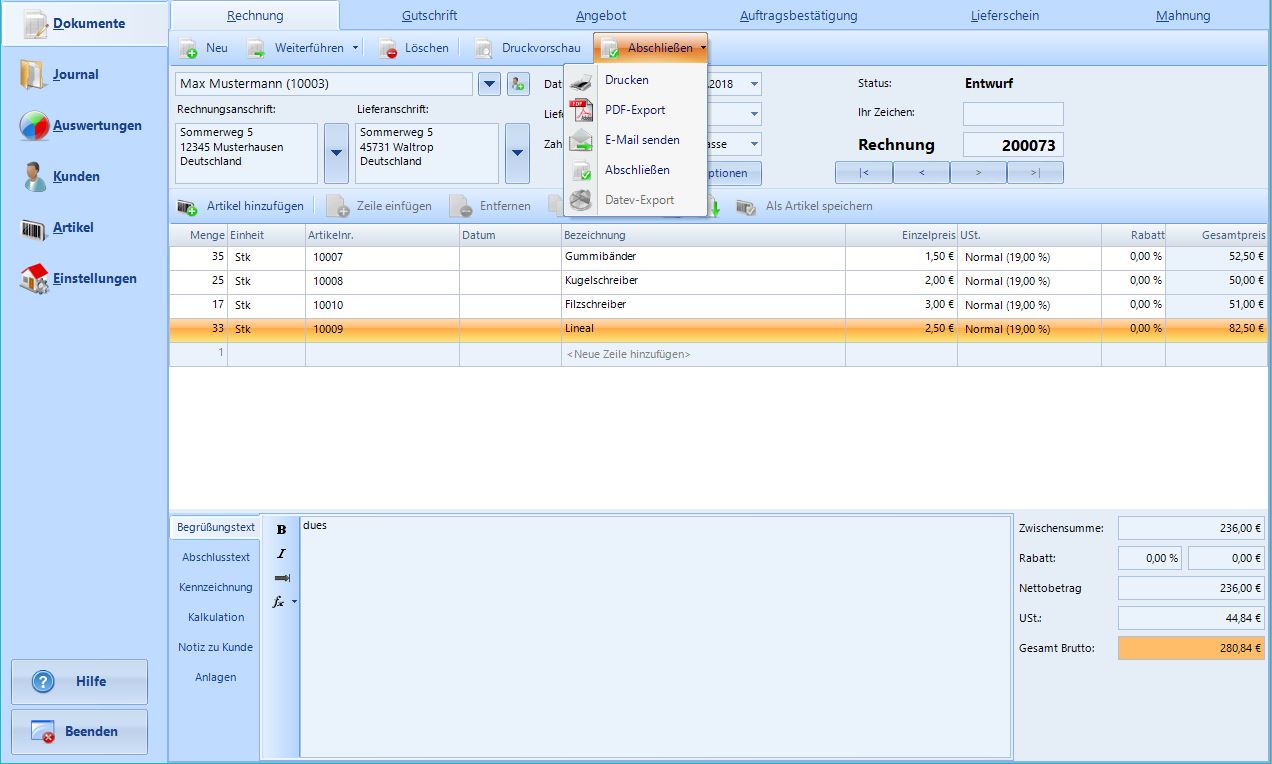1272x764 pixels.
Task: Click the Zeile einfügen icon
Action: pyautogui.click(x=338, y=207)
